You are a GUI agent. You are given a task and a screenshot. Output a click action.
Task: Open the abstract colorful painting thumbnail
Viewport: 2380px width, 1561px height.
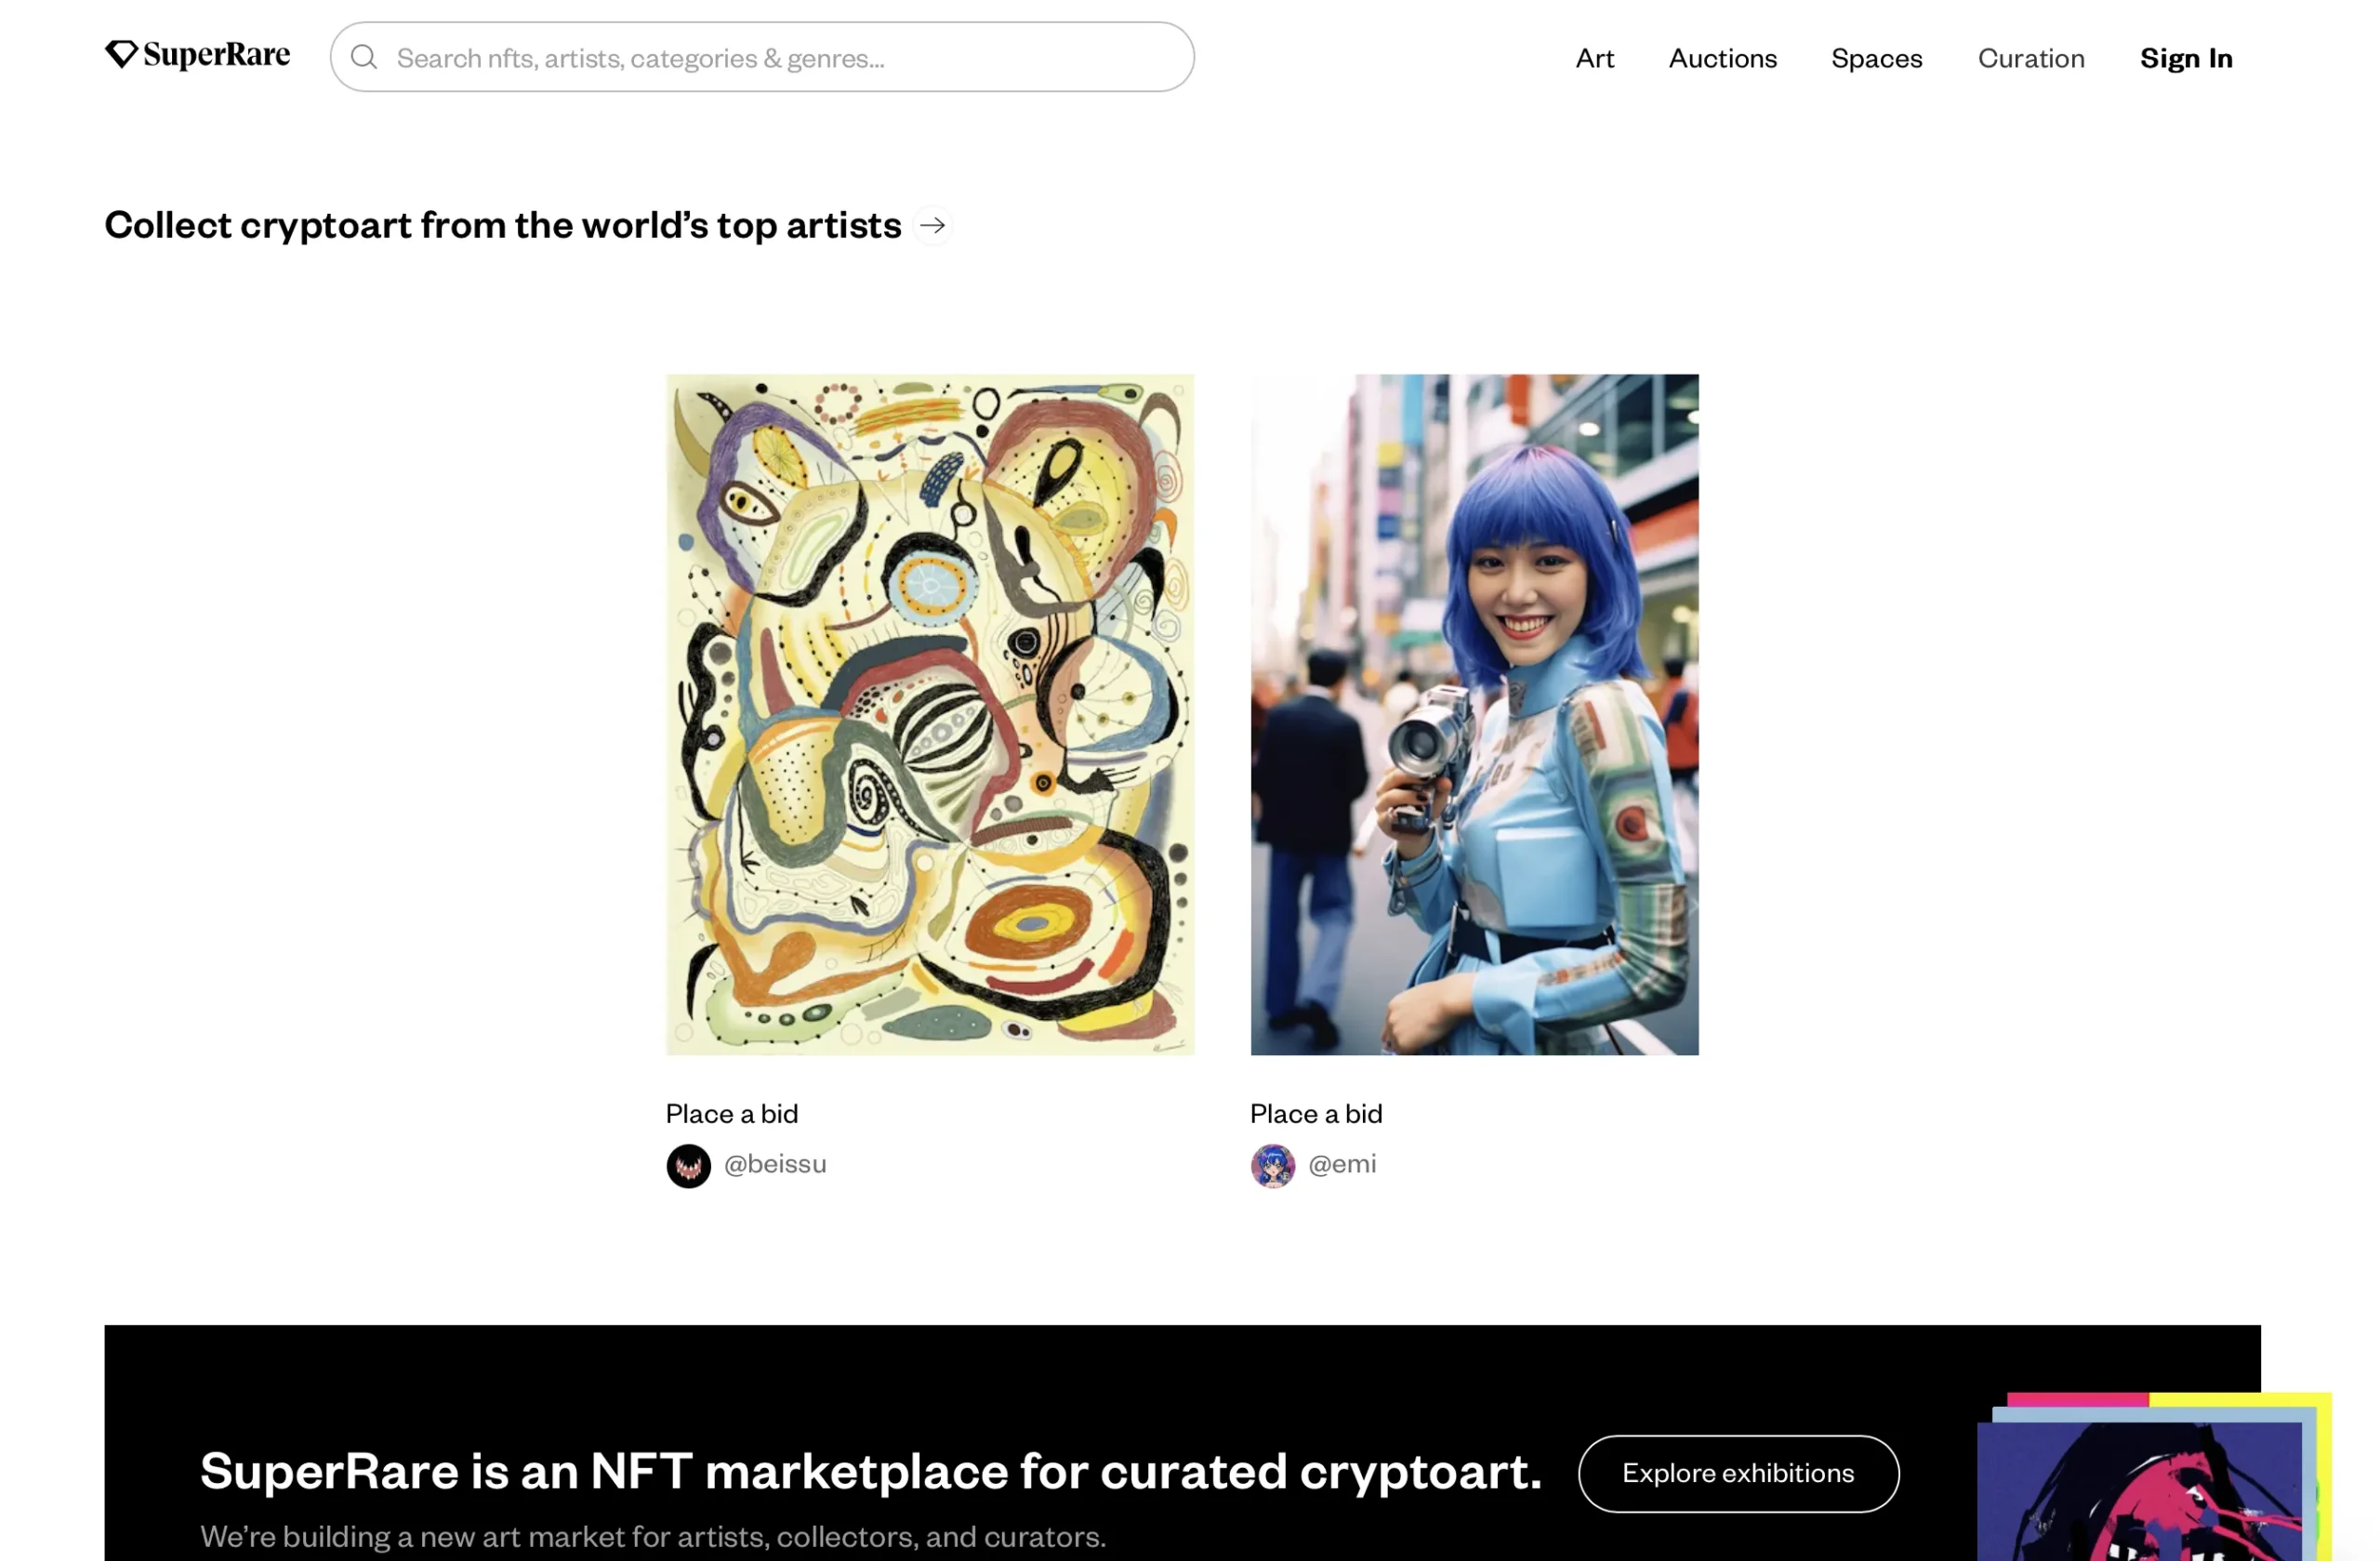tap(930, 715)
